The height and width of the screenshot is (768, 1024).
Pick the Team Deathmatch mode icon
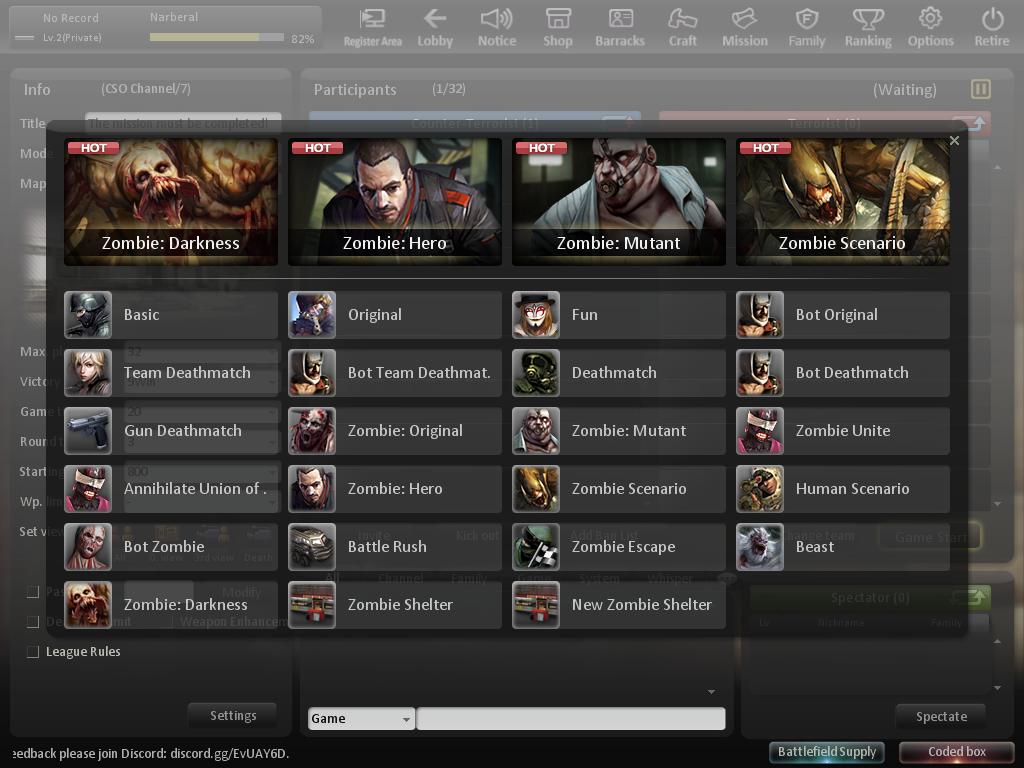pos(88,373)
